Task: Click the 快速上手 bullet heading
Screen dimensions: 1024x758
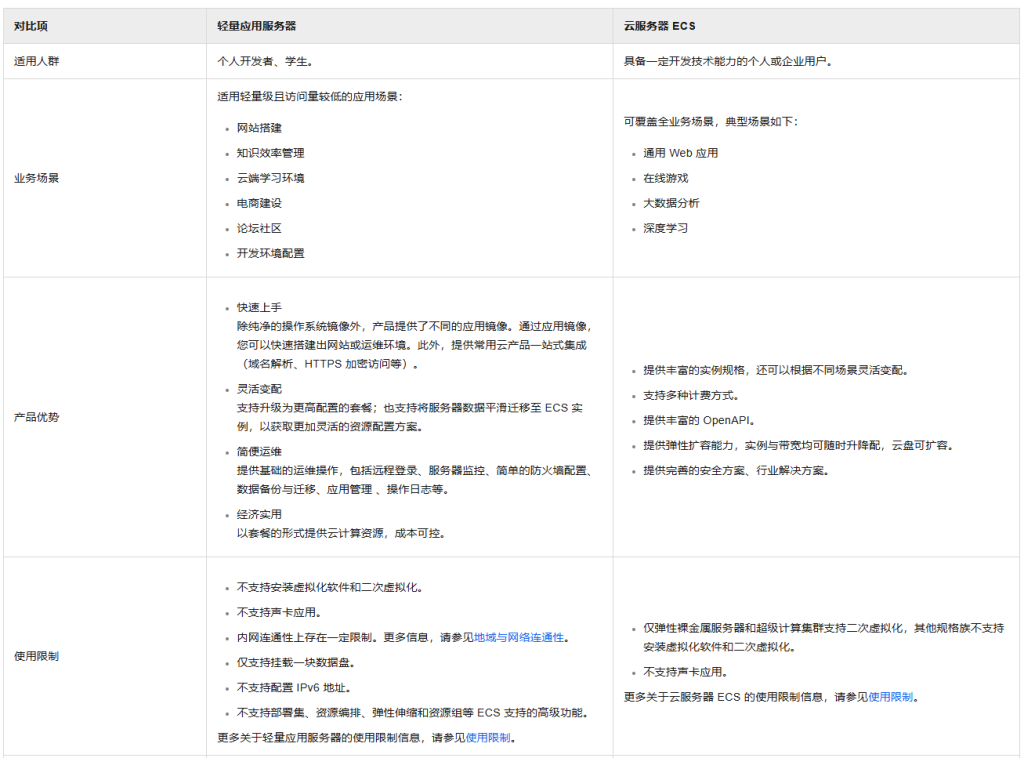Action: click(x=259, y=308)
